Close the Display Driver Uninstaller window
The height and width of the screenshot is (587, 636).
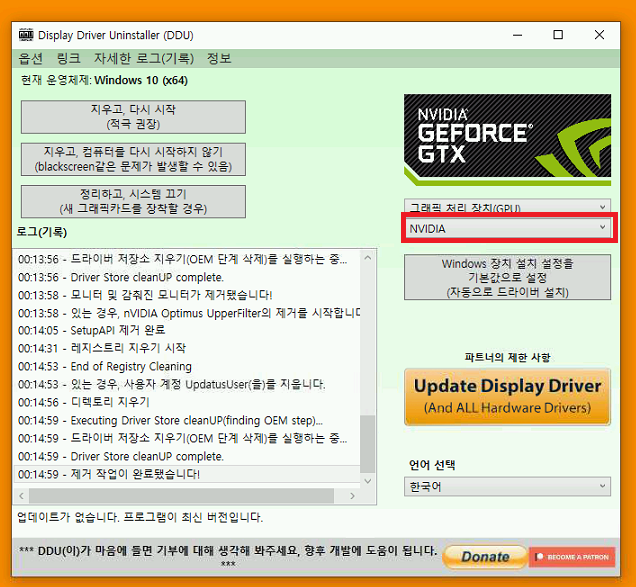[599, 35]
